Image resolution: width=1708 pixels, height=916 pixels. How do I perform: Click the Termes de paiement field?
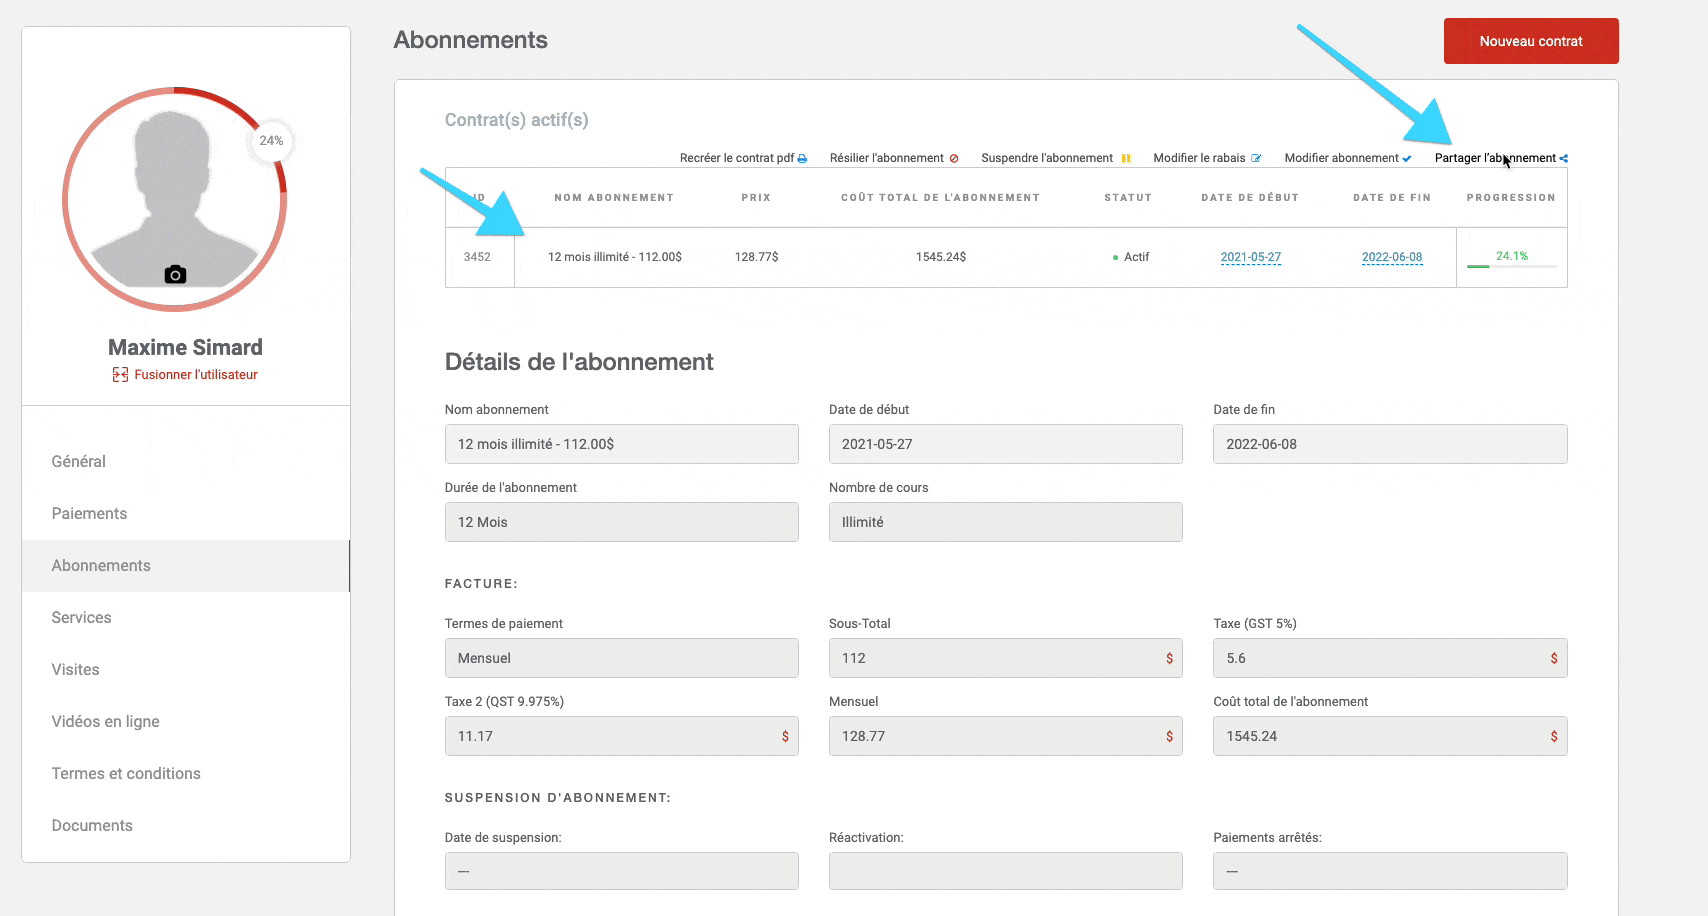click(621, 658)
